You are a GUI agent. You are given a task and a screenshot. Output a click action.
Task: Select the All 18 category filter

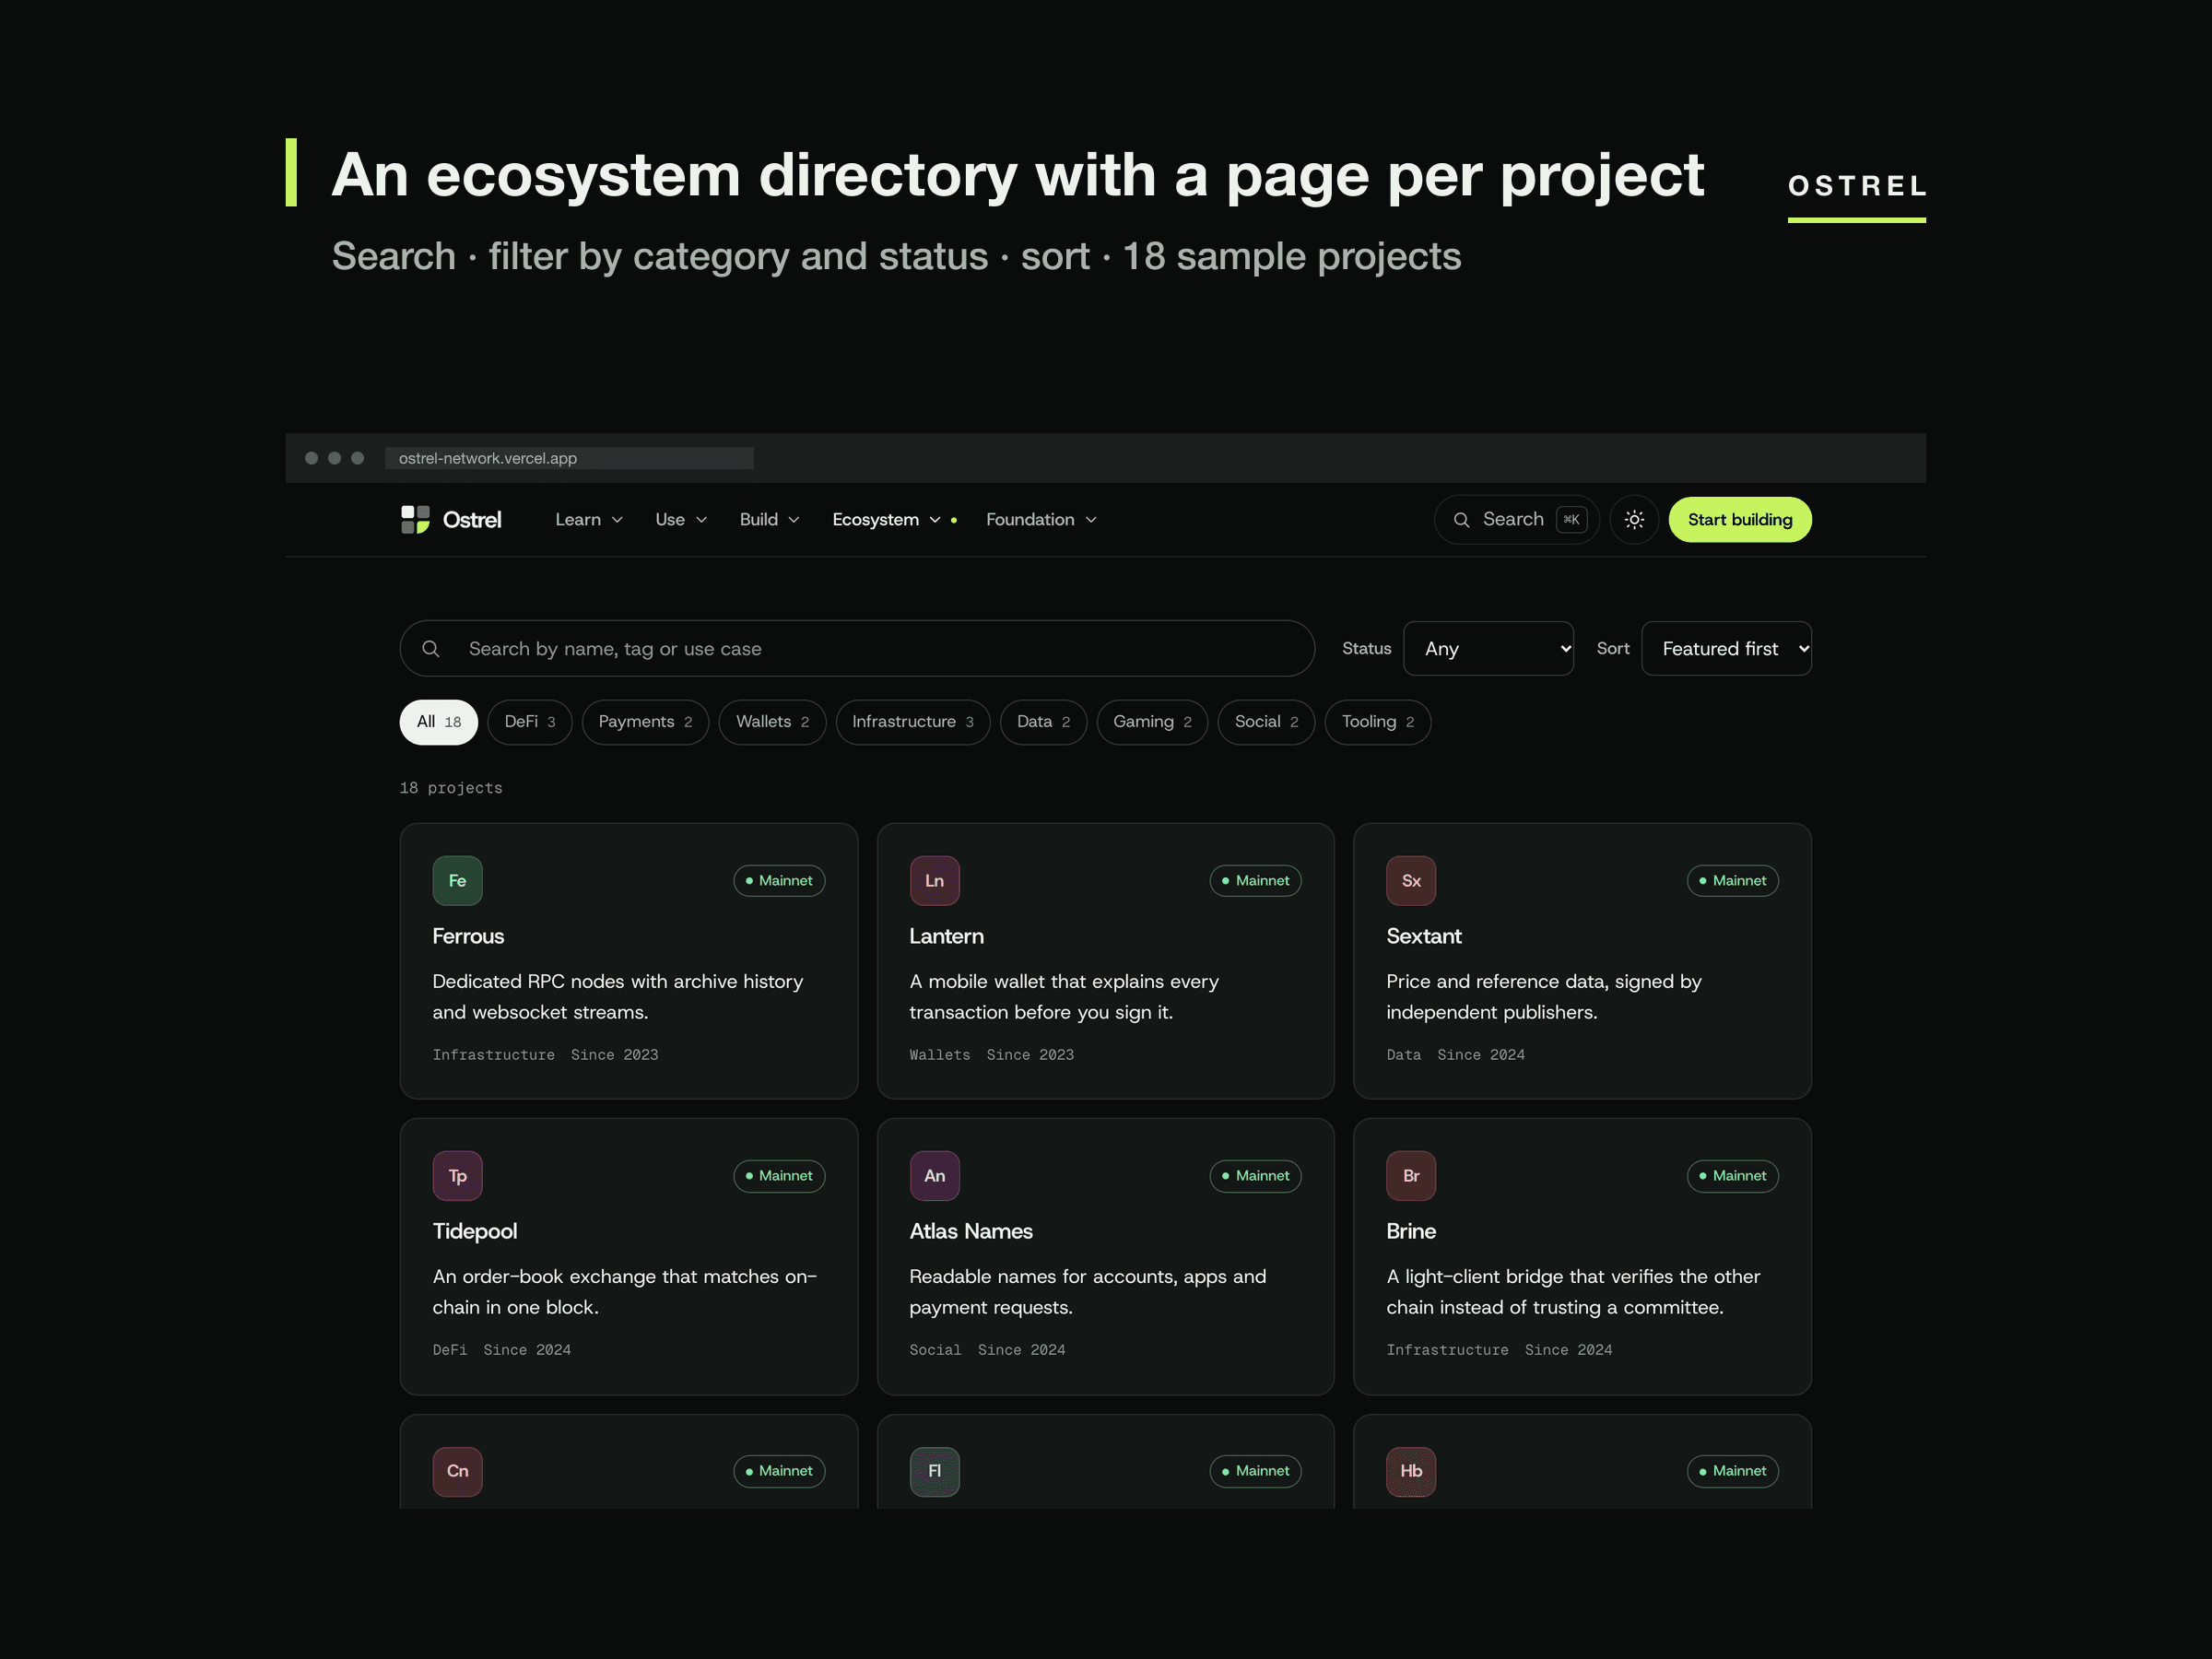point(439,721)
